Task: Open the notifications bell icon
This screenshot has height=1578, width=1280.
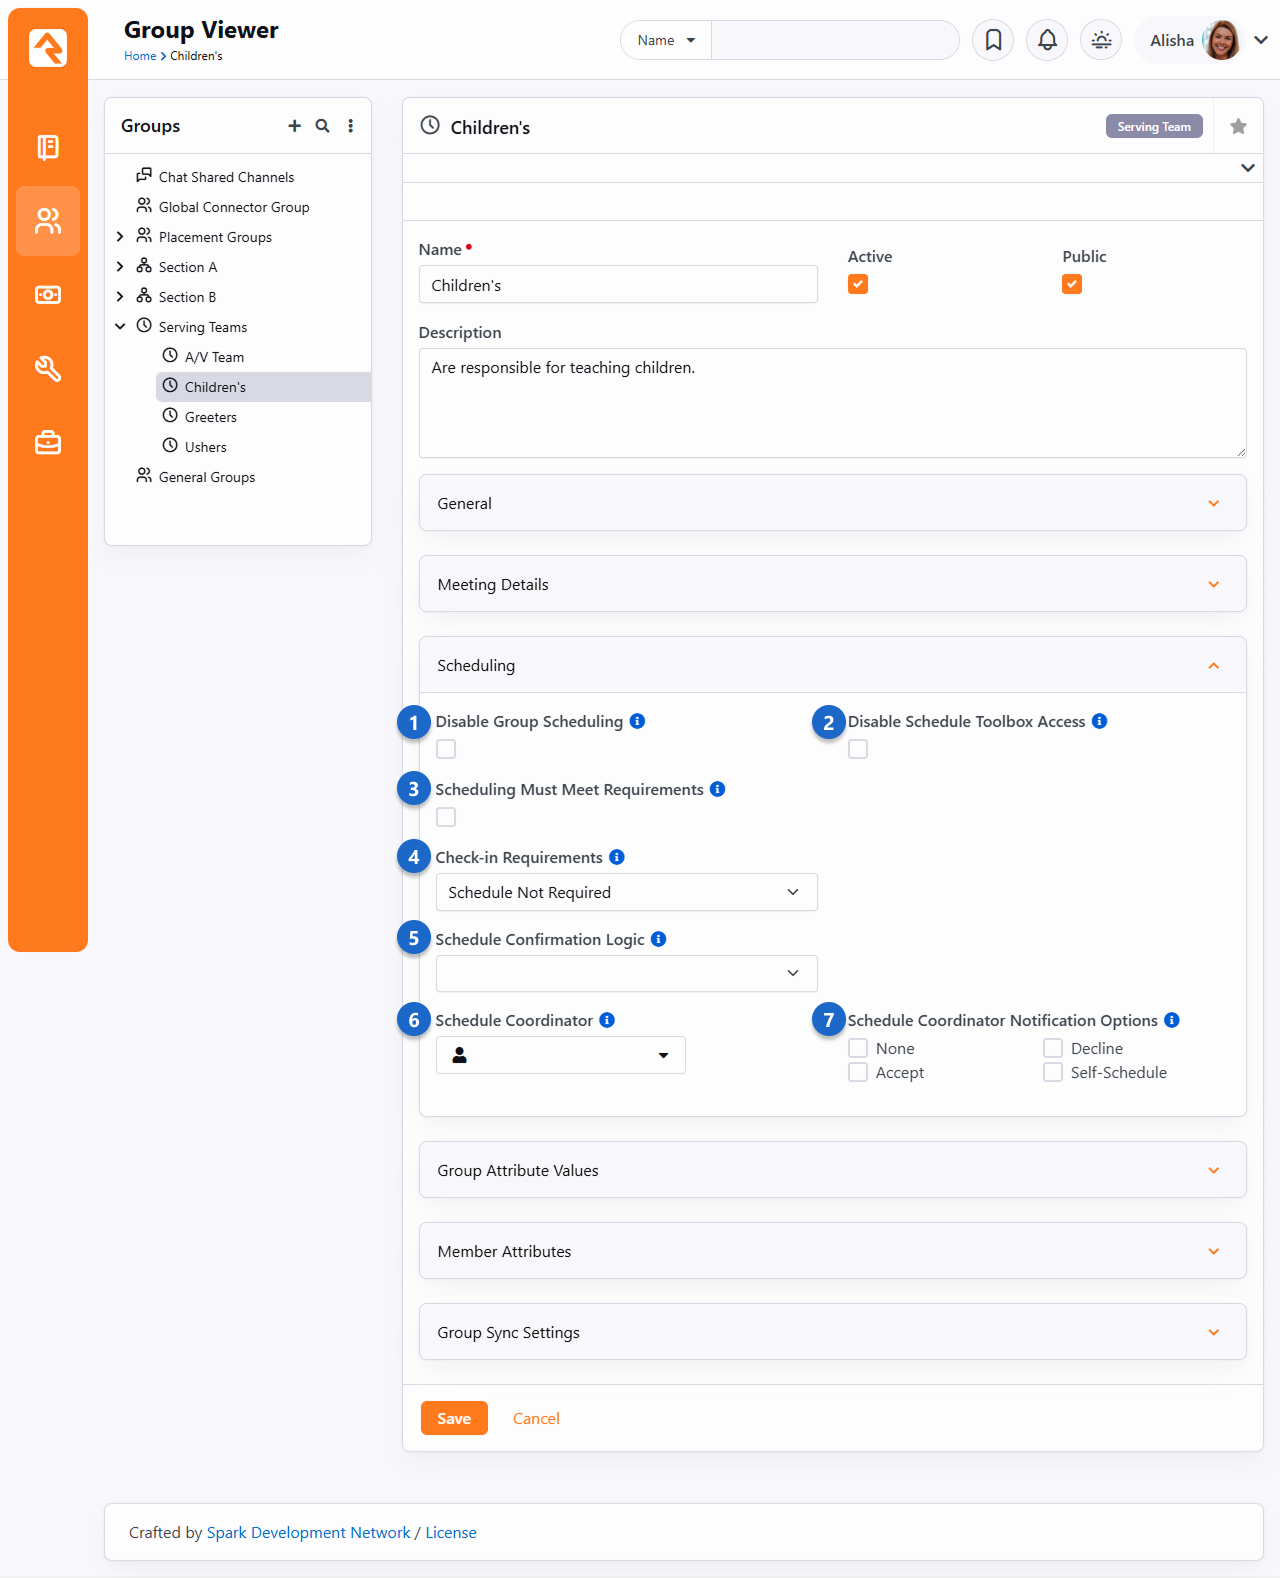Action: 1047,40
